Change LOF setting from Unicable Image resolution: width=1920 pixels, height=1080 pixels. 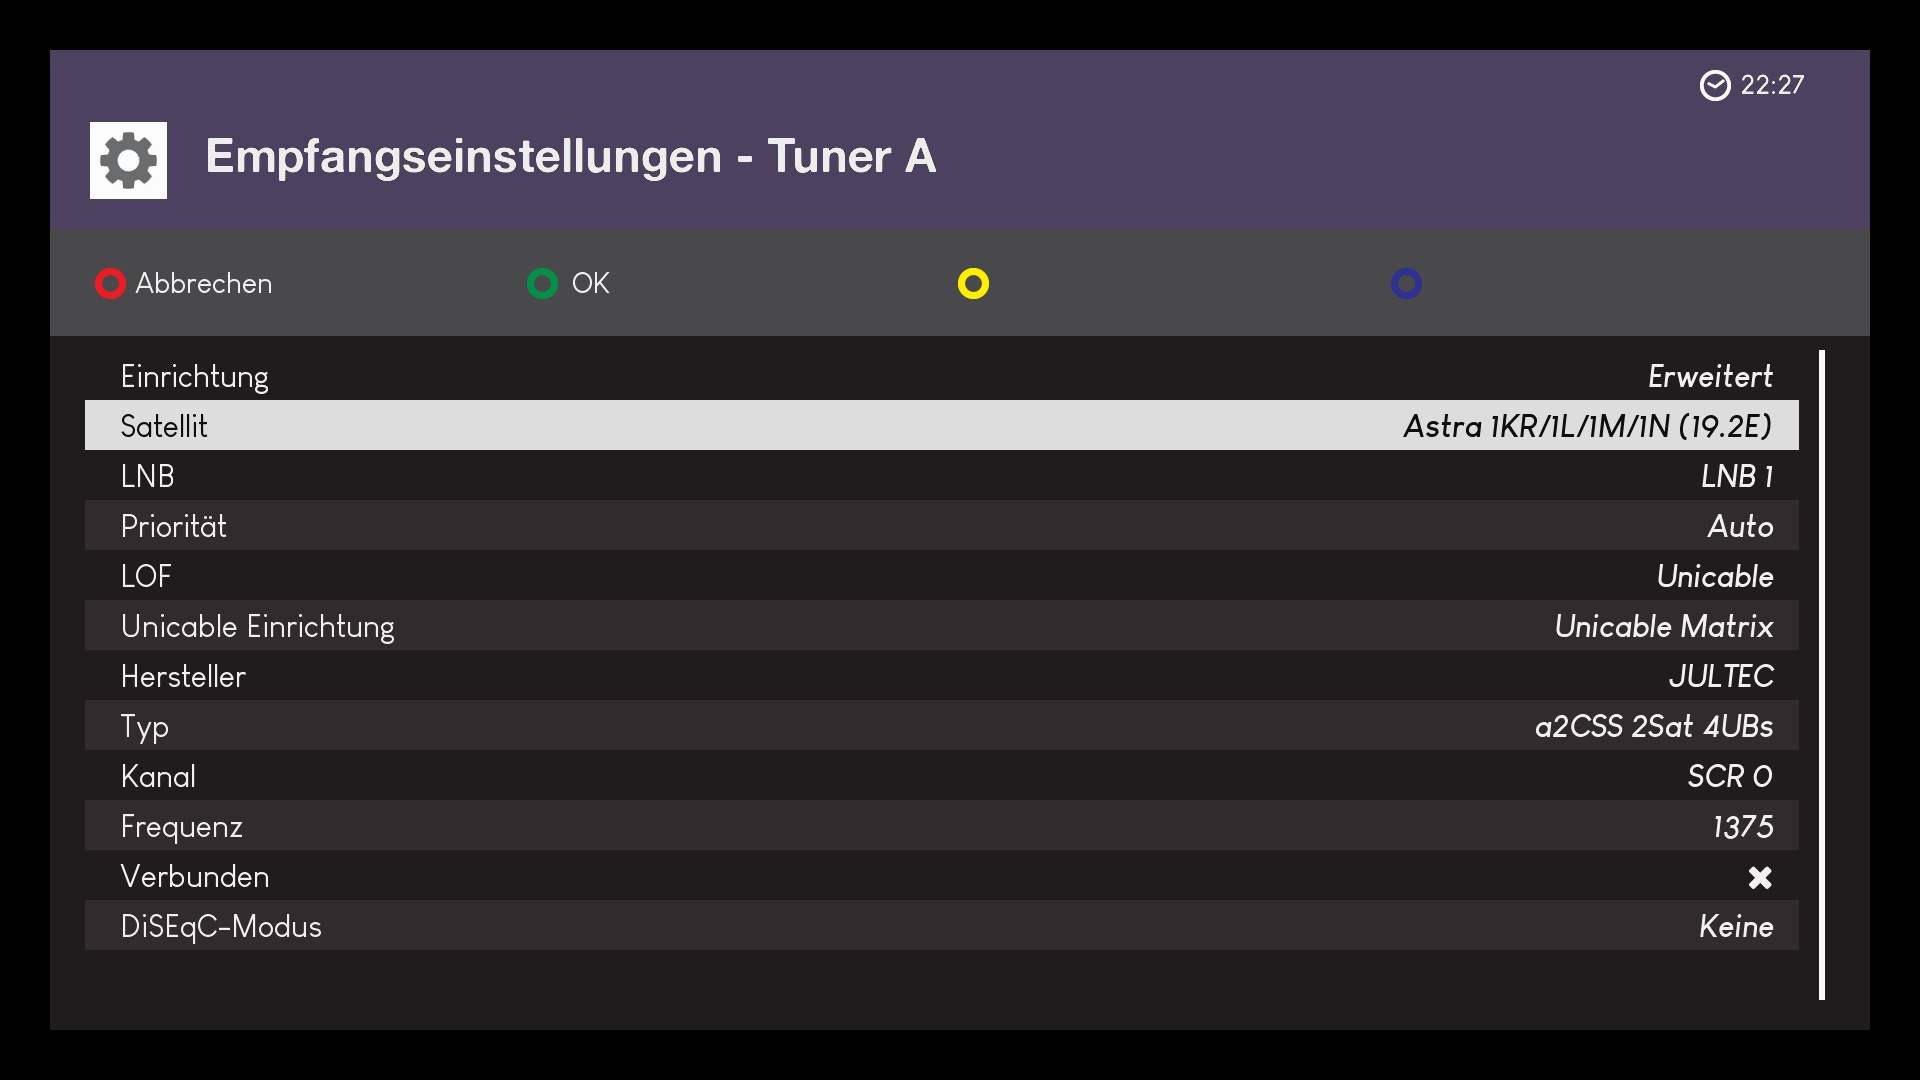click(x=1714, y=577)
